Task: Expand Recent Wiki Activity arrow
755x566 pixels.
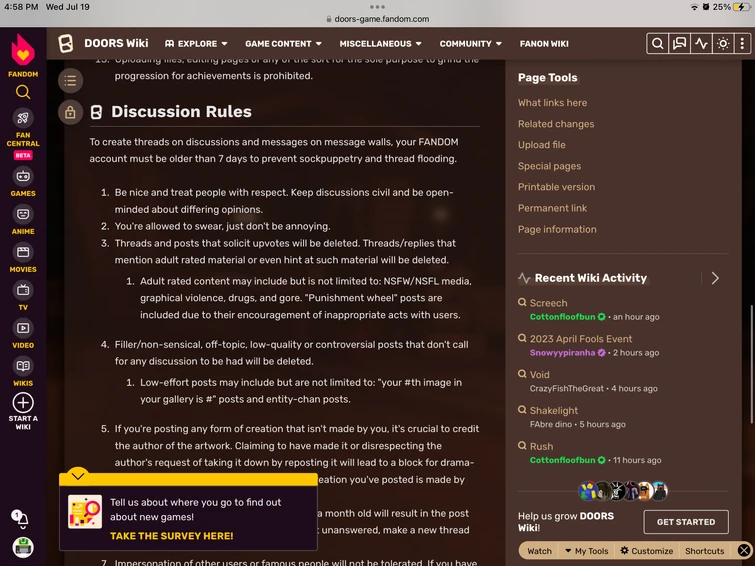Action: point(715,278)
